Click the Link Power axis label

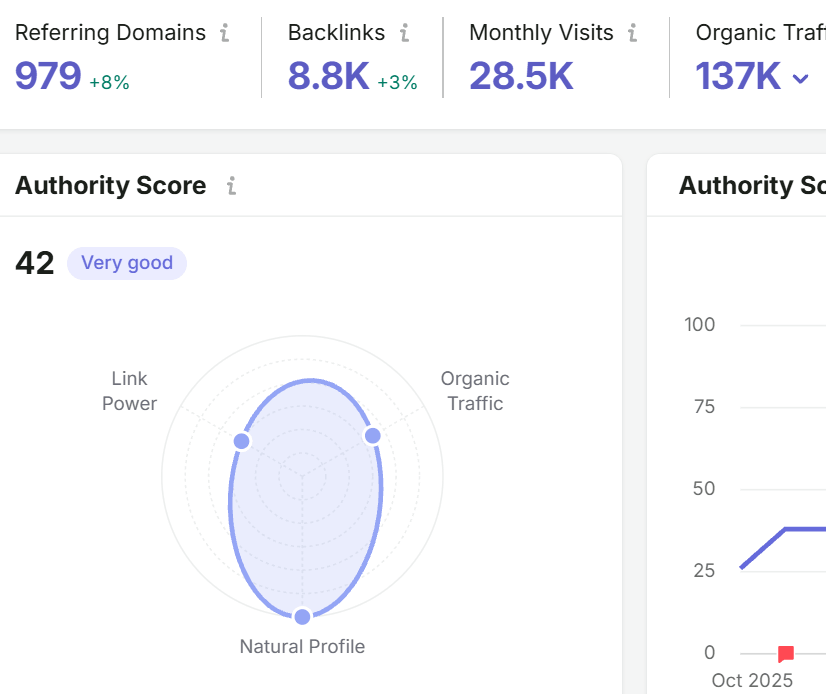[x=130, y=391]
